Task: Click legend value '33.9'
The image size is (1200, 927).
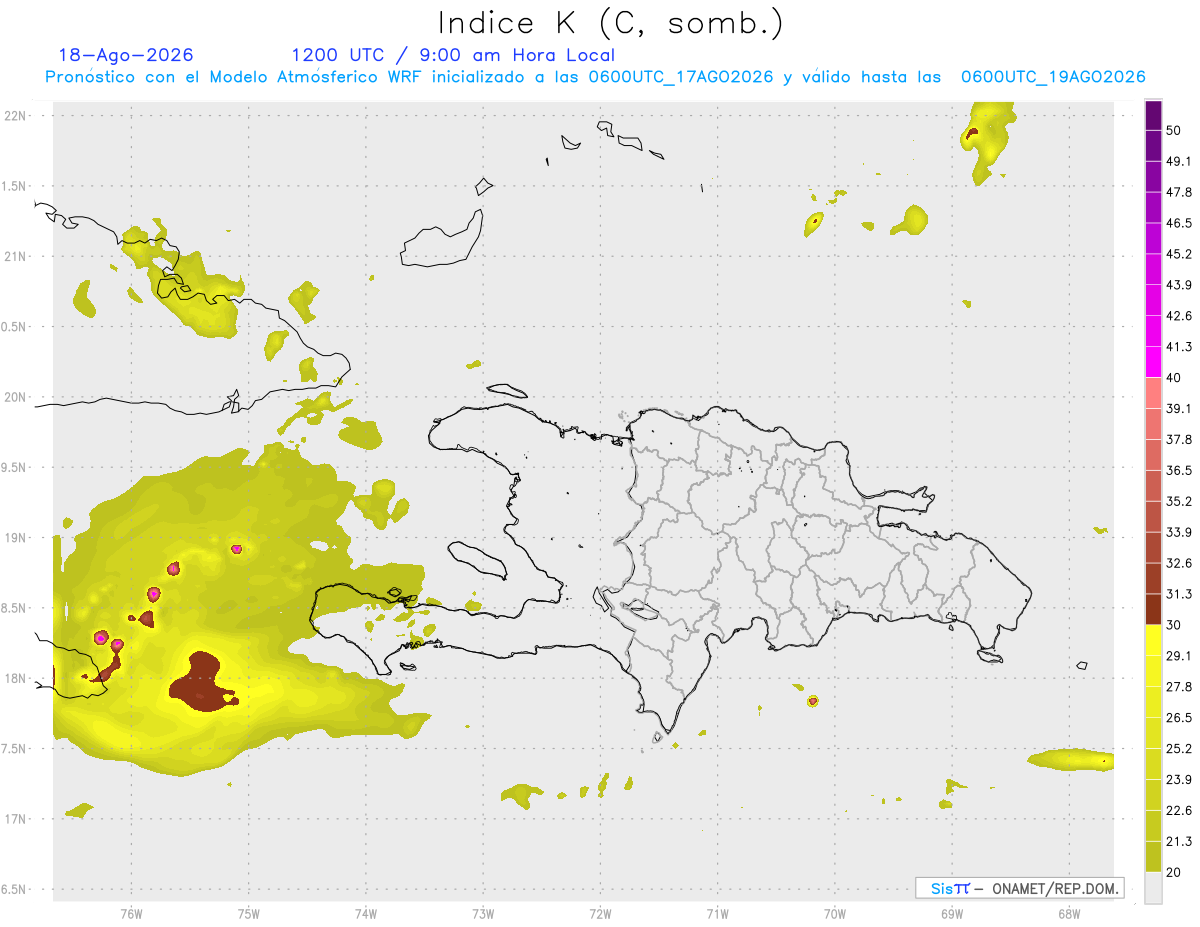Action: click(1180, 532)
